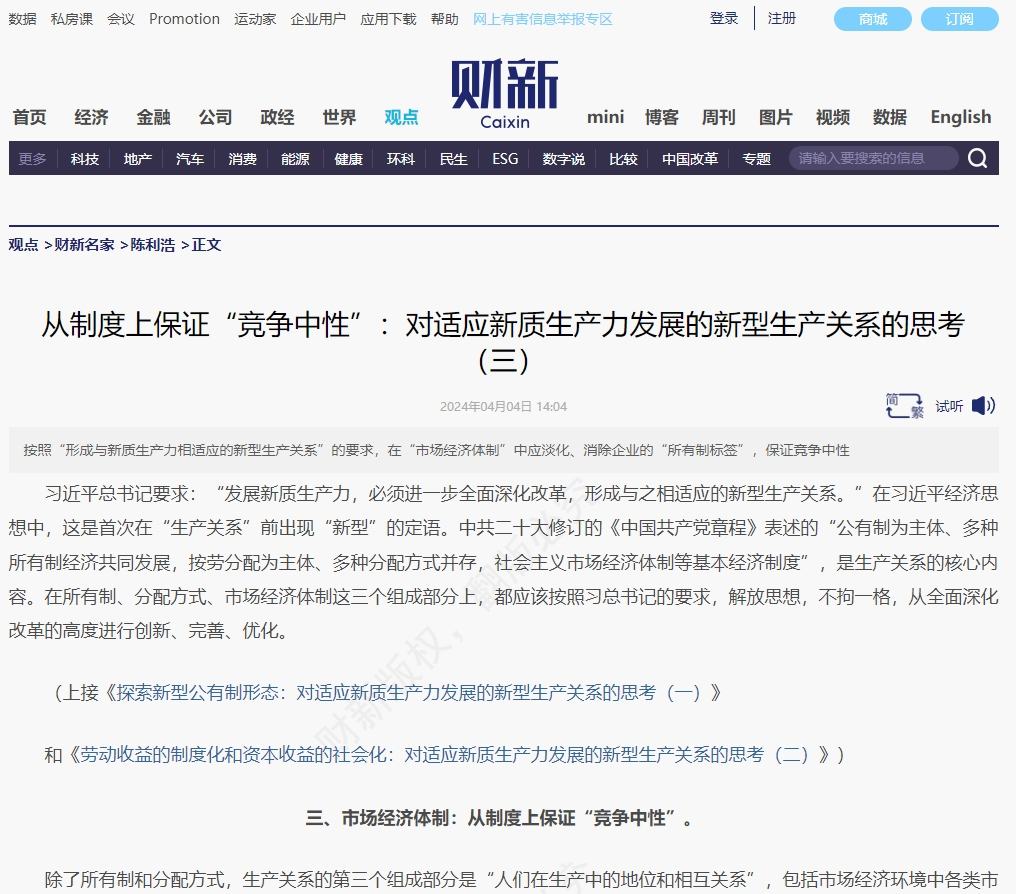
Task: Click the 注册 register link
Action: point(781,19)
